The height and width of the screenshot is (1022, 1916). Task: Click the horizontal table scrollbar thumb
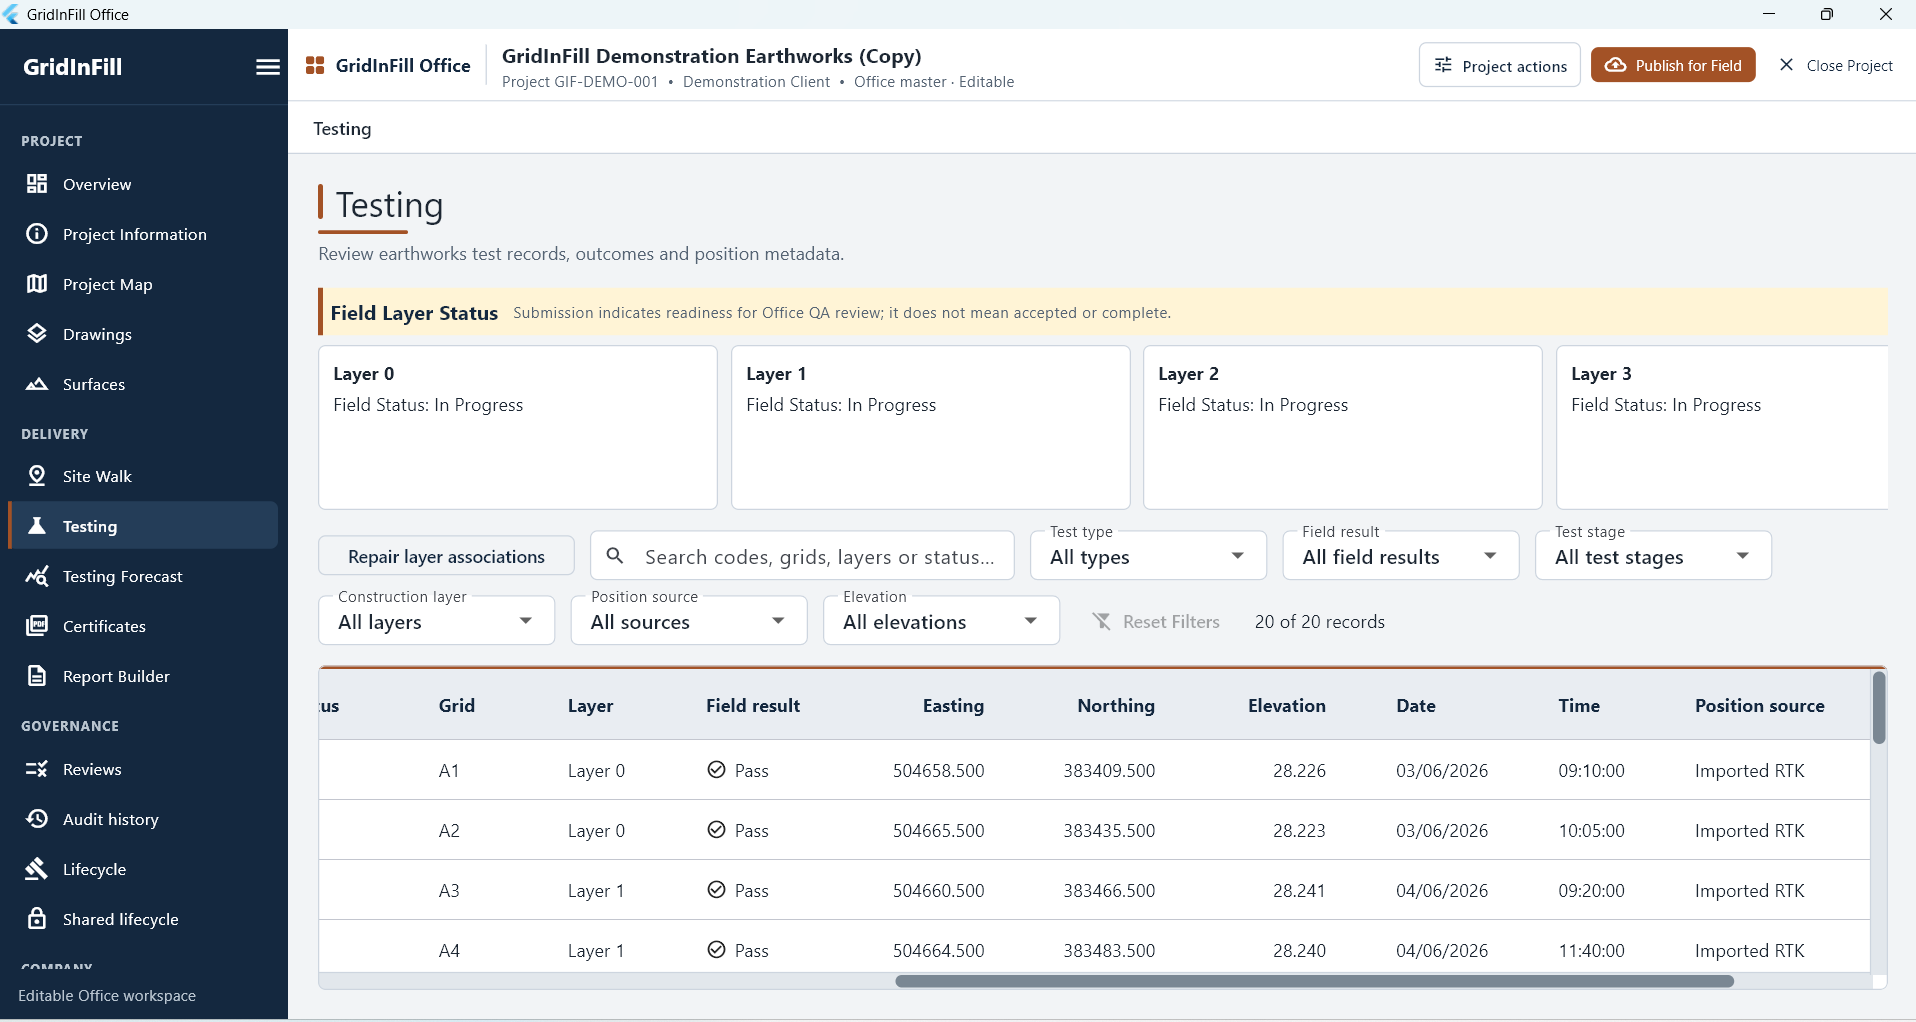pyautogui.click(x=1314, y=981)
